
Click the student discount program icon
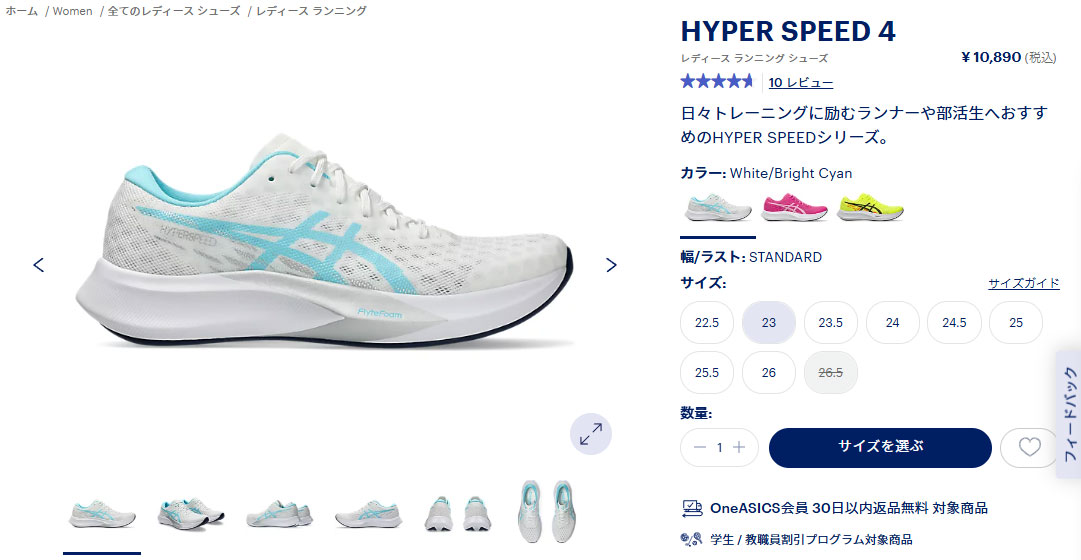(x=691, y=539)
